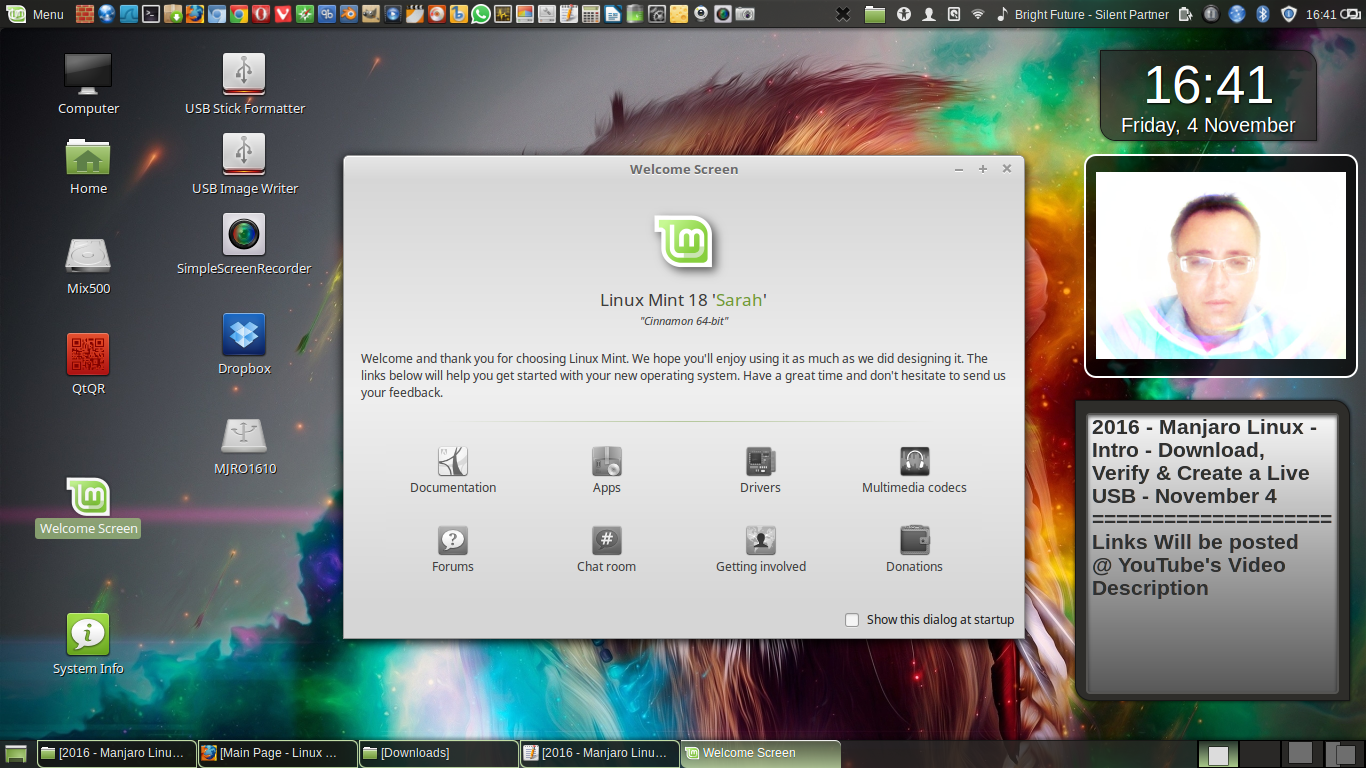Viewport: 1366px width, 768px height.
Task: Launch Firefox from the top panel
Action: click(x=195, y=14)
